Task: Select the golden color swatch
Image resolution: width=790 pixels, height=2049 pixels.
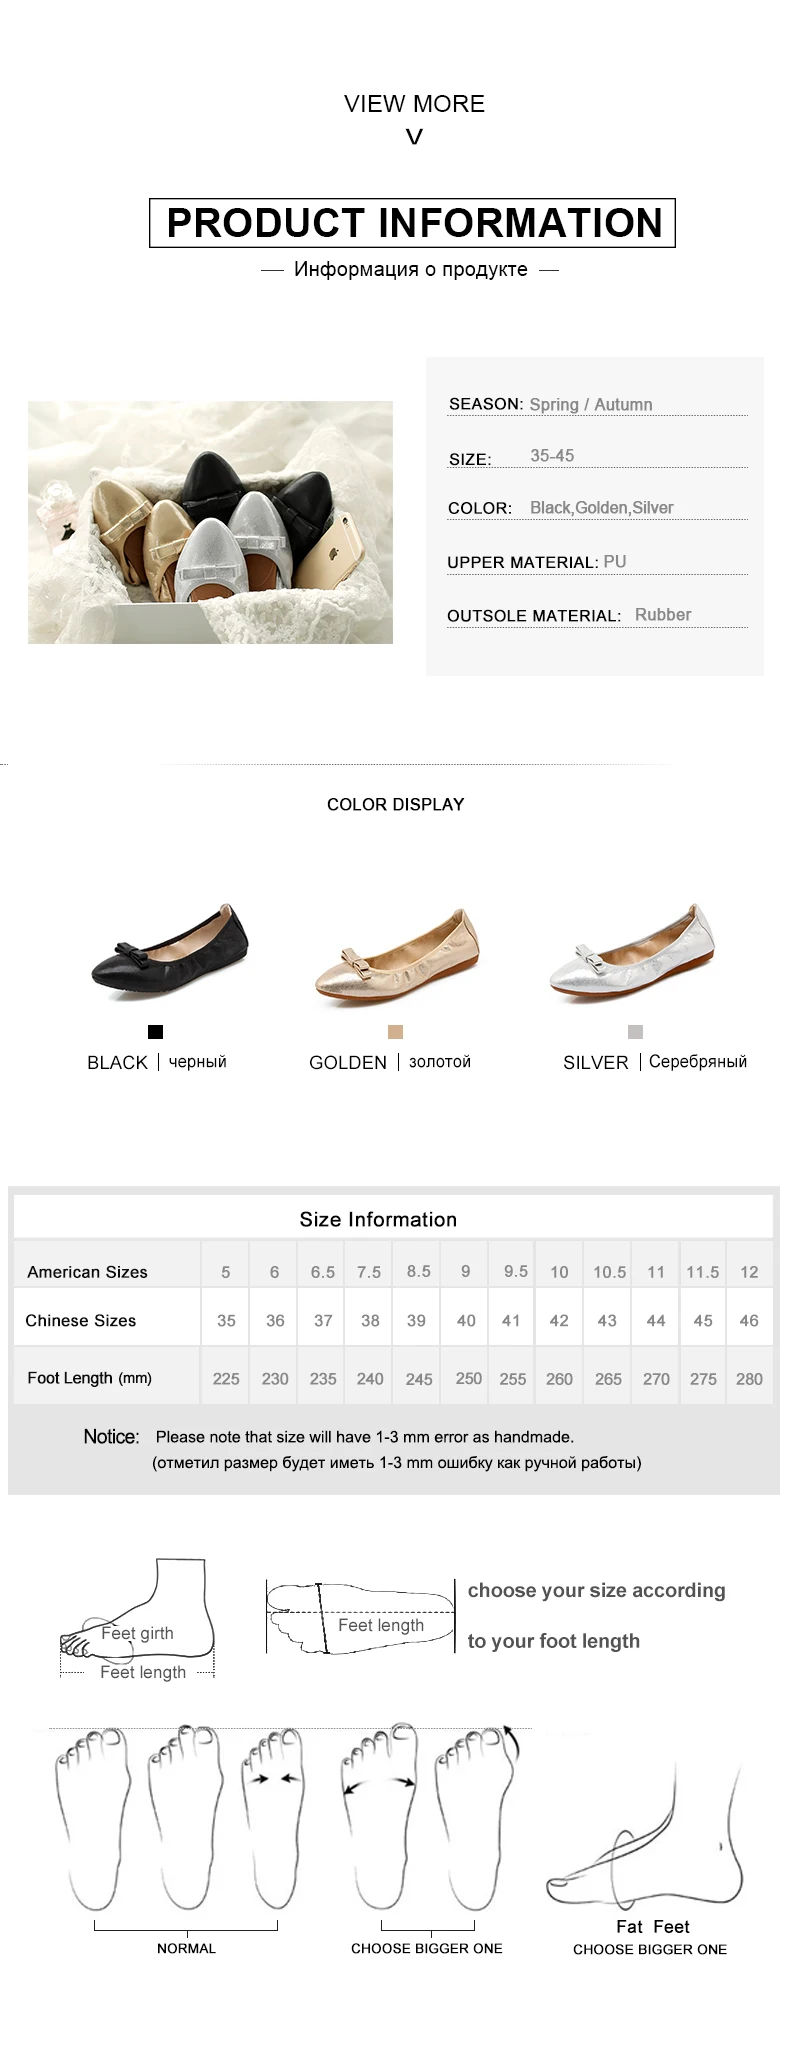Action: 395,1032
